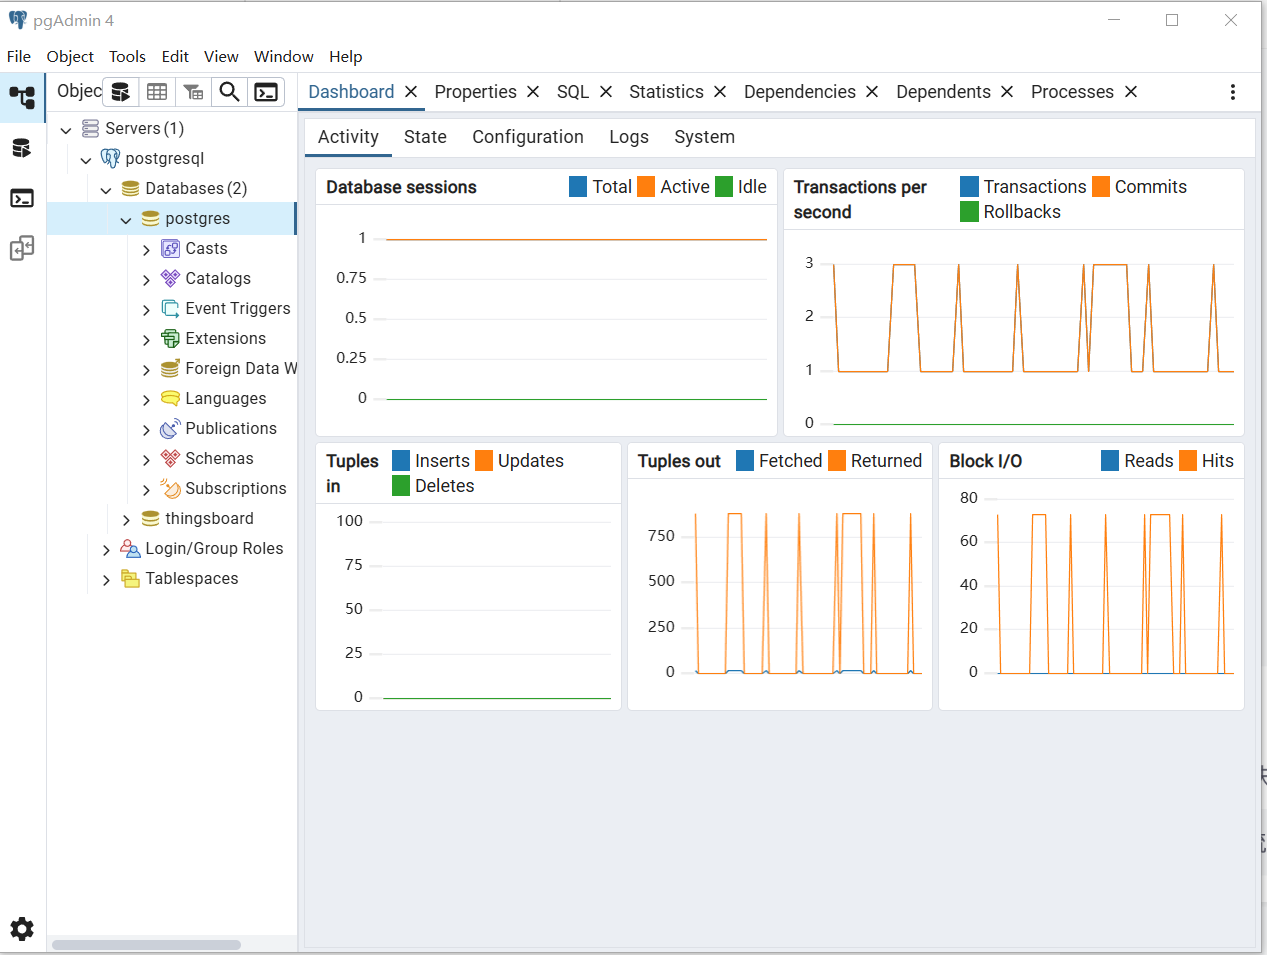Open the Schema Diff sidebar icon
The image size is (1267, 955).
(22, 248)
